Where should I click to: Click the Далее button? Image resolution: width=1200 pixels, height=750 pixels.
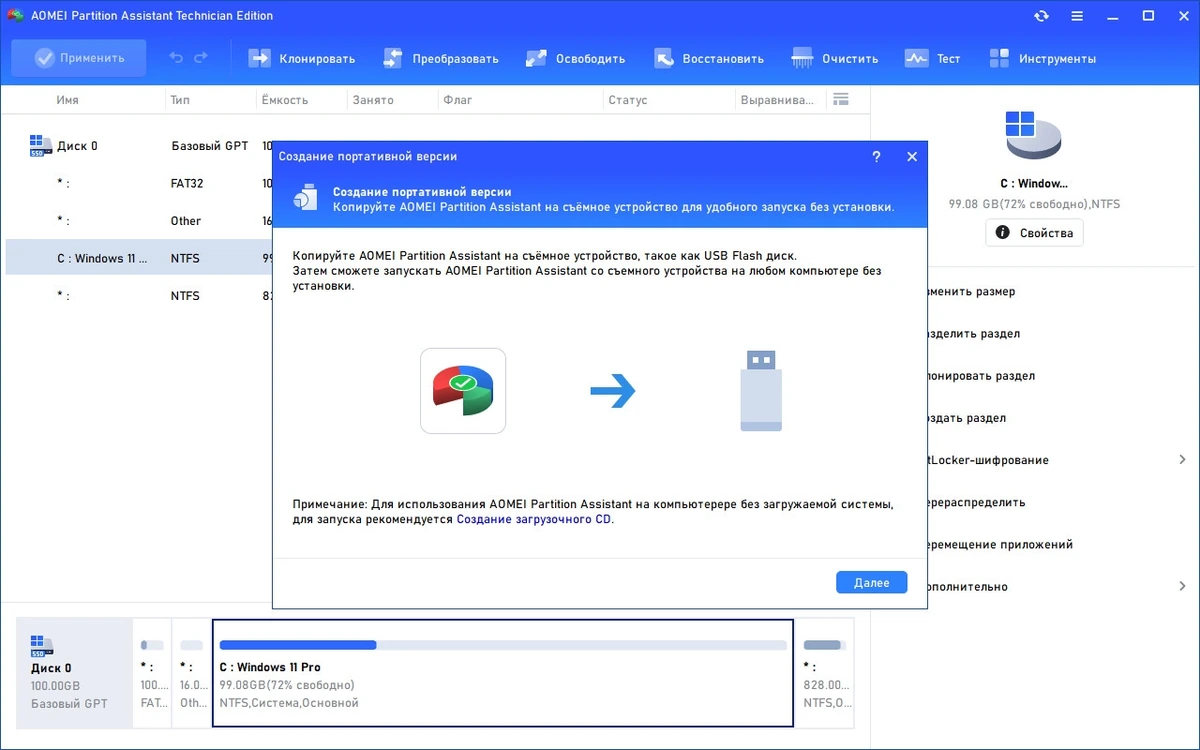pyautogui.click(x=871, y=582)
